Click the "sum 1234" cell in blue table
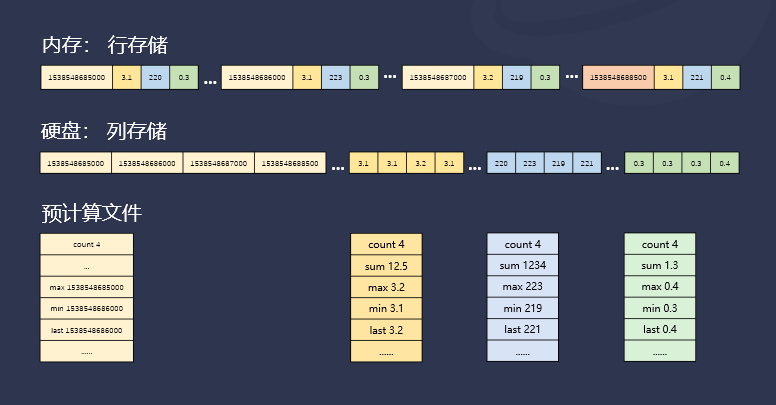The width and height of the screenshot is (776, 405). click(x=523, y=265)
